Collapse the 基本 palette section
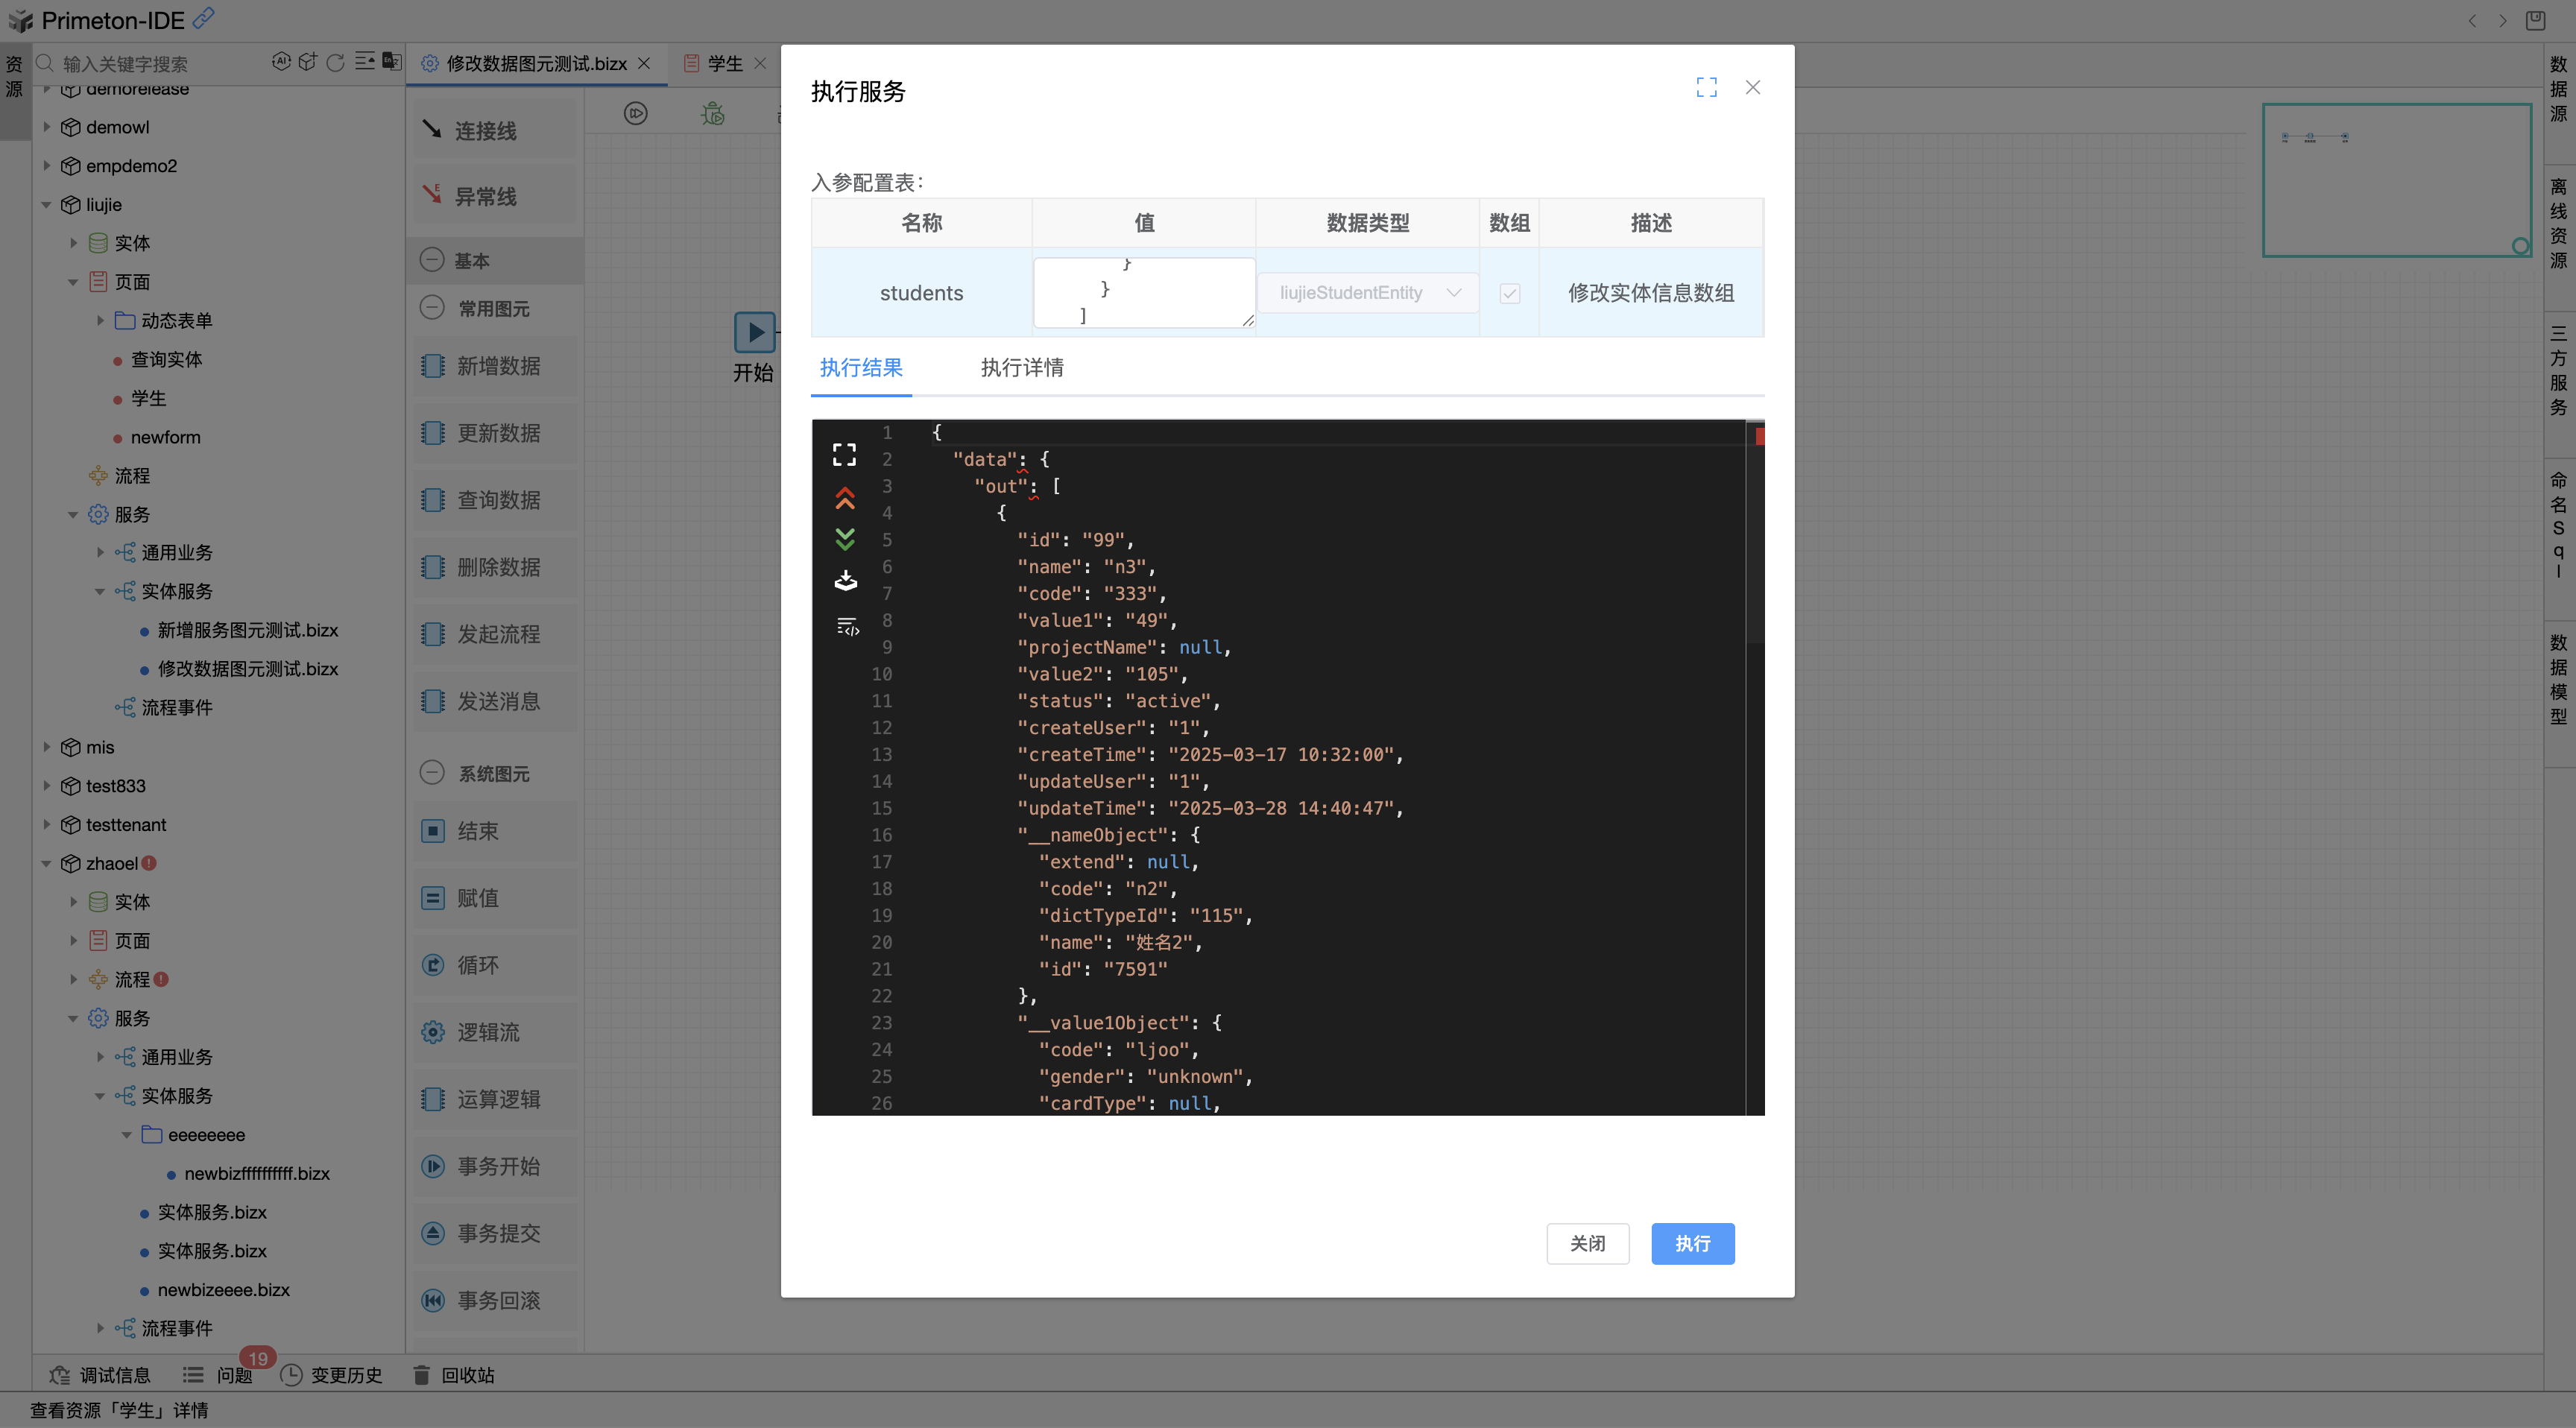Viewport: 2576px width, 1428px height. pyautogui.click(x=432, y=260)
